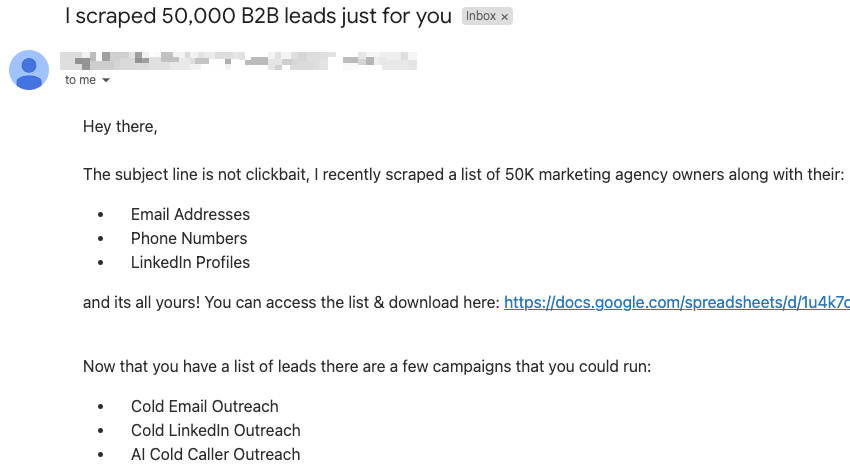The image size is (850, 469).
Task: Click the 'subject line is not clickbait' sentence
Action: click(x=463, y=175)
